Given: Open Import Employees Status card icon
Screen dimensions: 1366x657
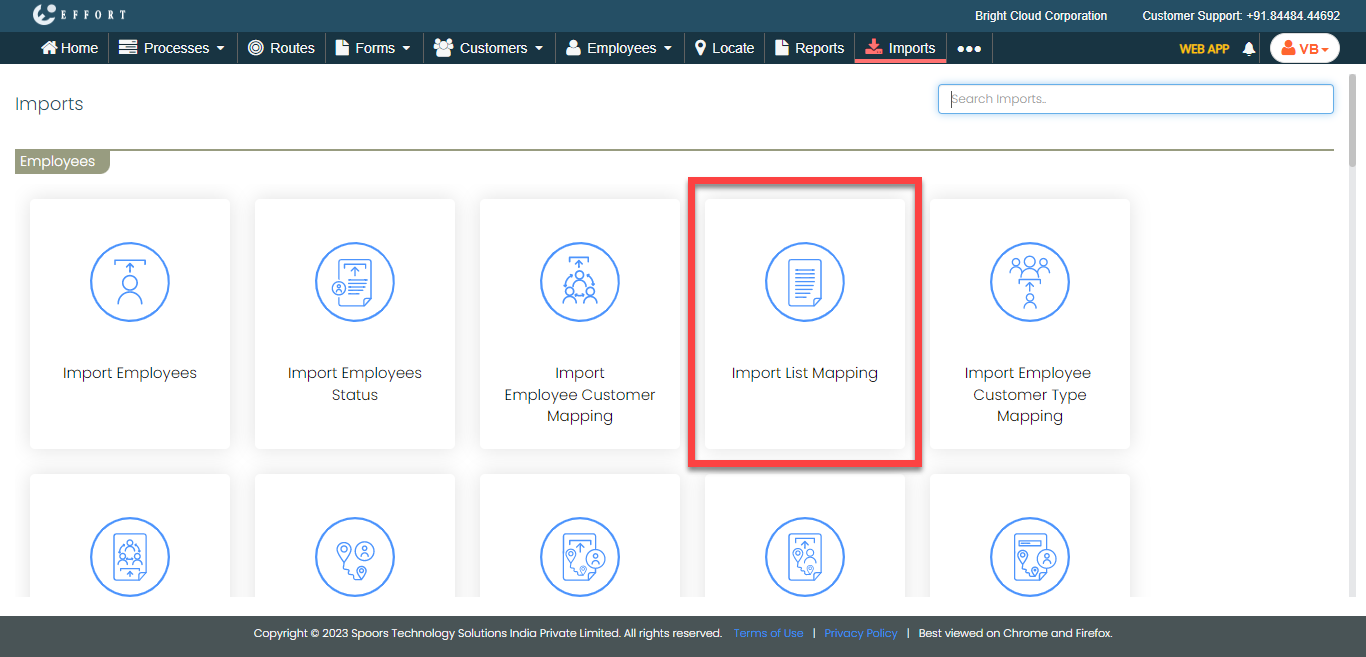Looking at the screenshot, I should (355, 283).
